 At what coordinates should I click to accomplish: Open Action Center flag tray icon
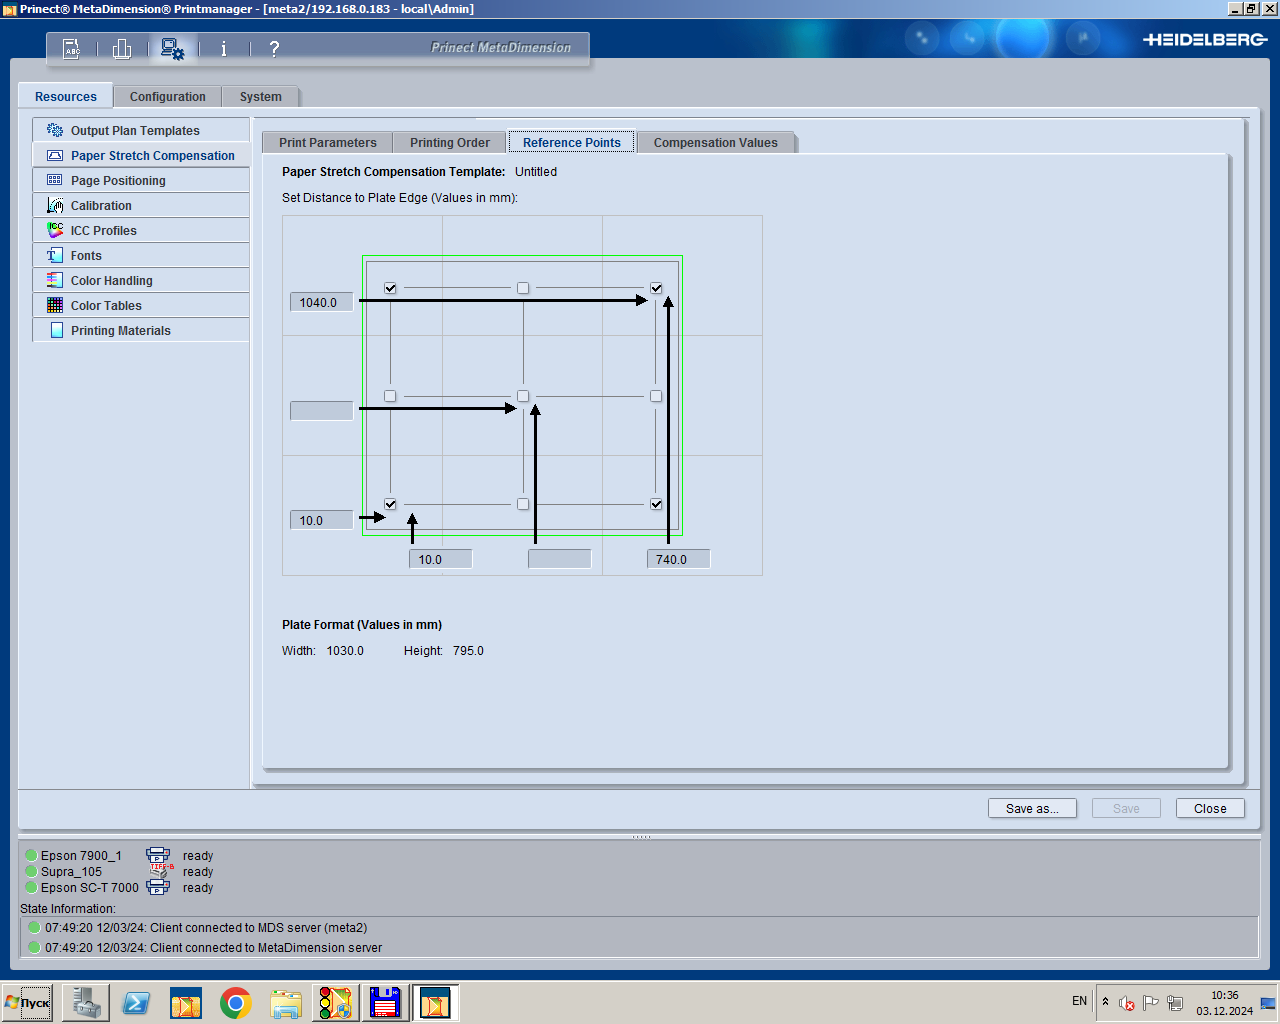point(1151,1003)
